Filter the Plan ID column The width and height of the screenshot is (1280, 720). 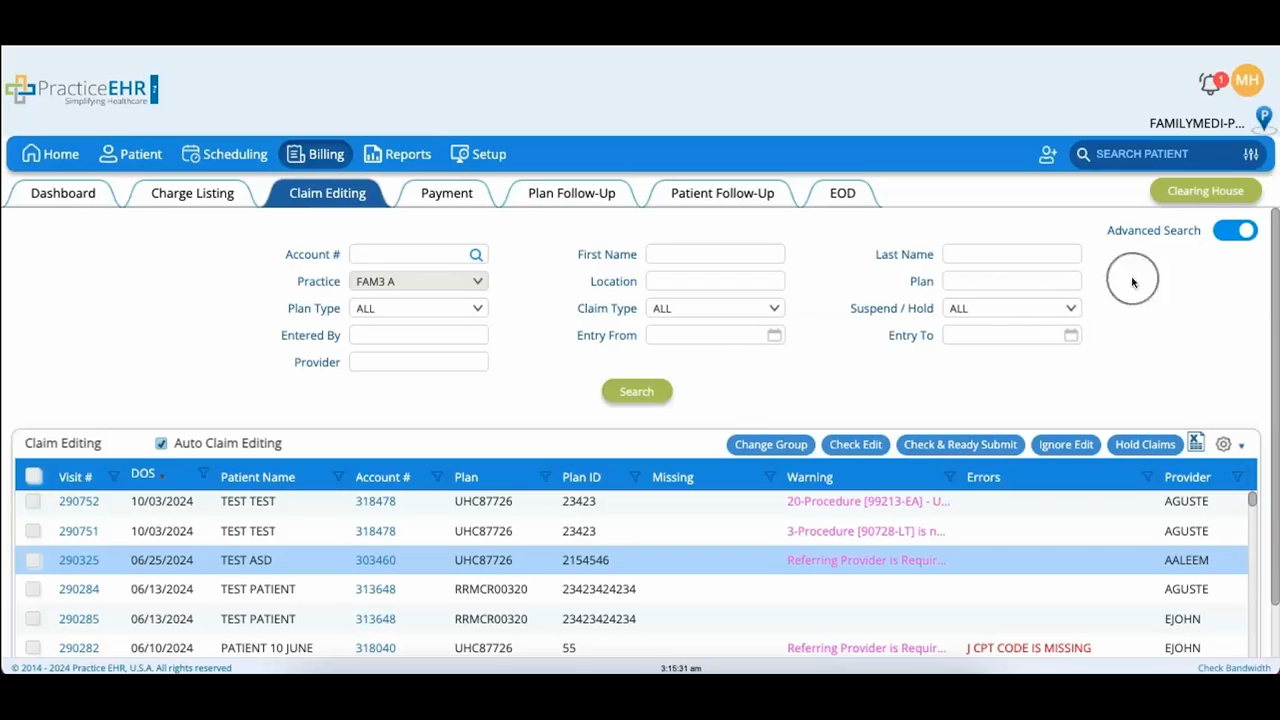[635, 477]
